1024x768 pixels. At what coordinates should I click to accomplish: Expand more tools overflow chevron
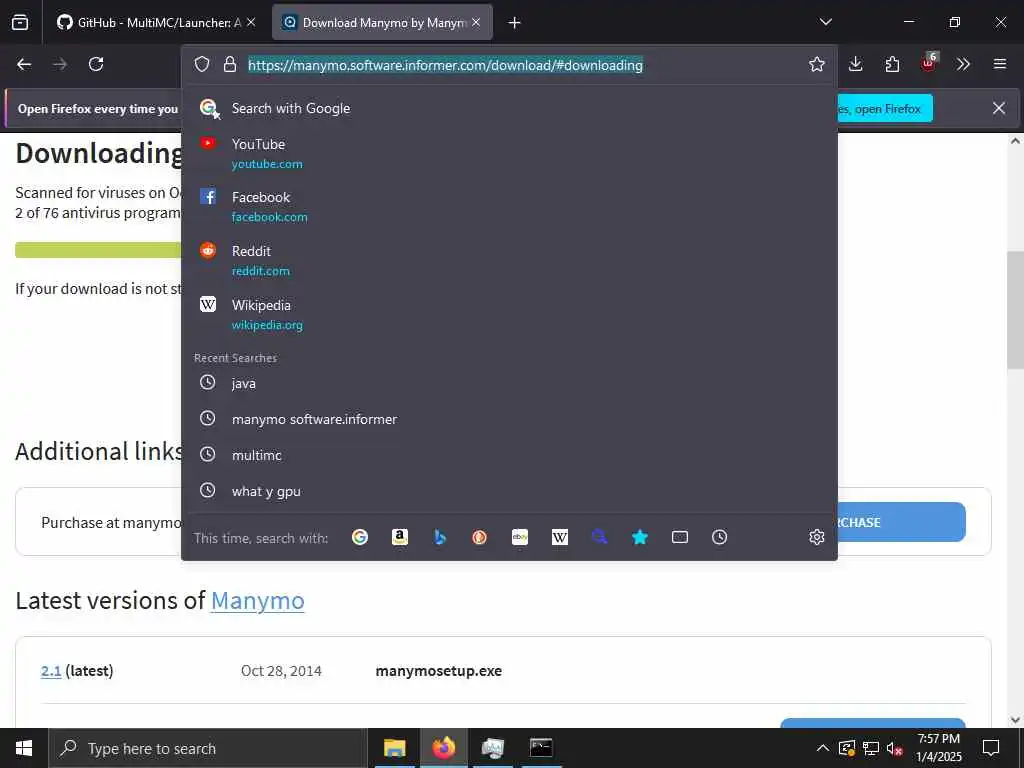[963, 64]
